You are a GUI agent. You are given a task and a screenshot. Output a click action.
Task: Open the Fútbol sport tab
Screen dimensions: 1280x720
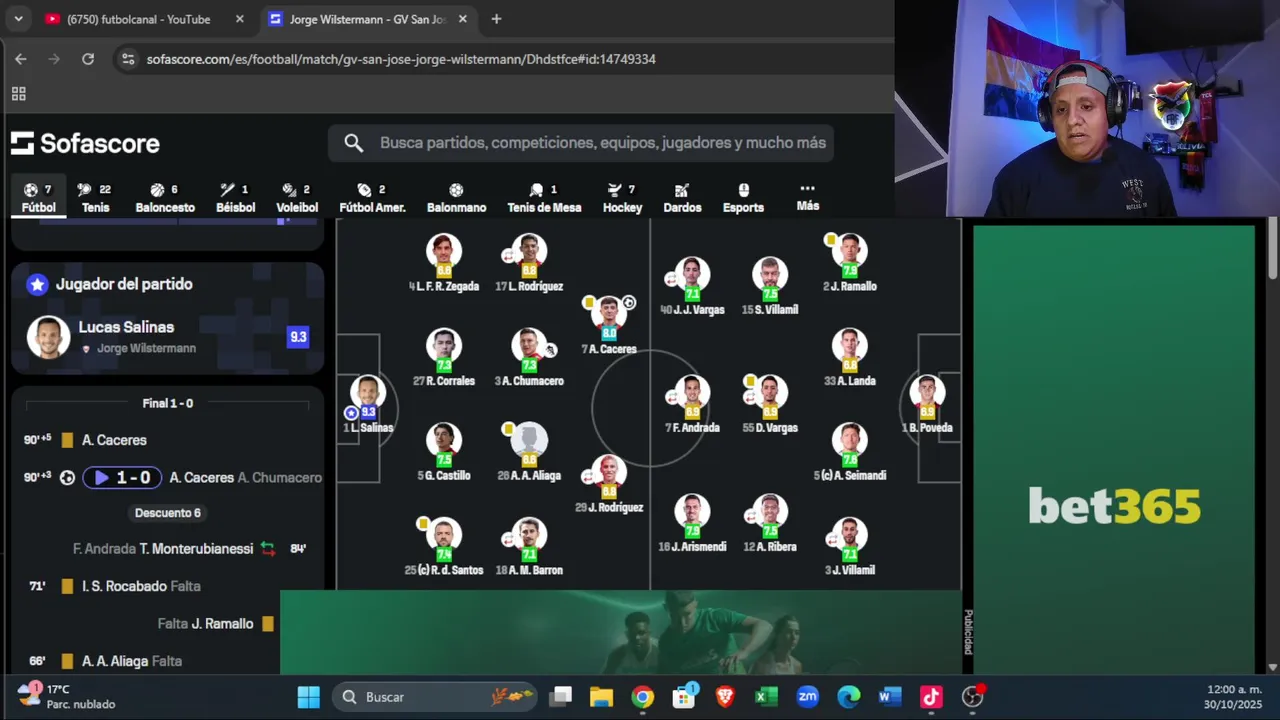[x=39, y=198]
